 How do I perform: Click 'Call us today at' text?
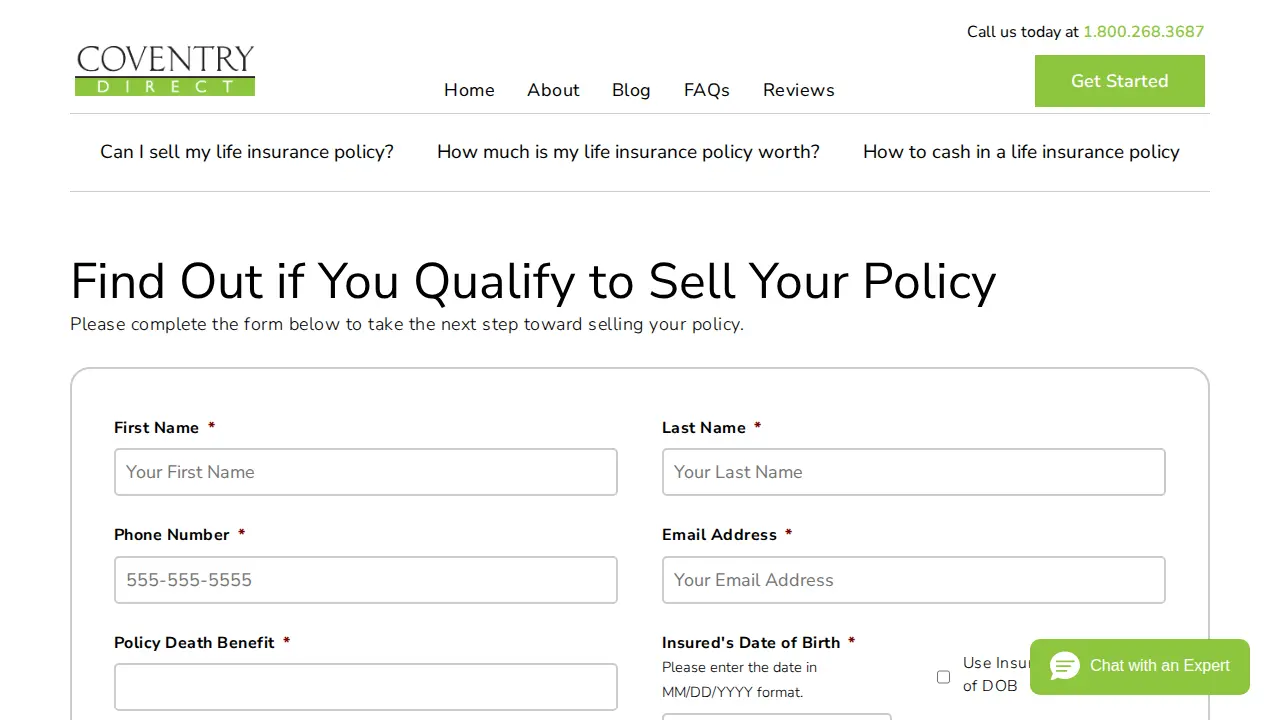(x=1023, y=32)
